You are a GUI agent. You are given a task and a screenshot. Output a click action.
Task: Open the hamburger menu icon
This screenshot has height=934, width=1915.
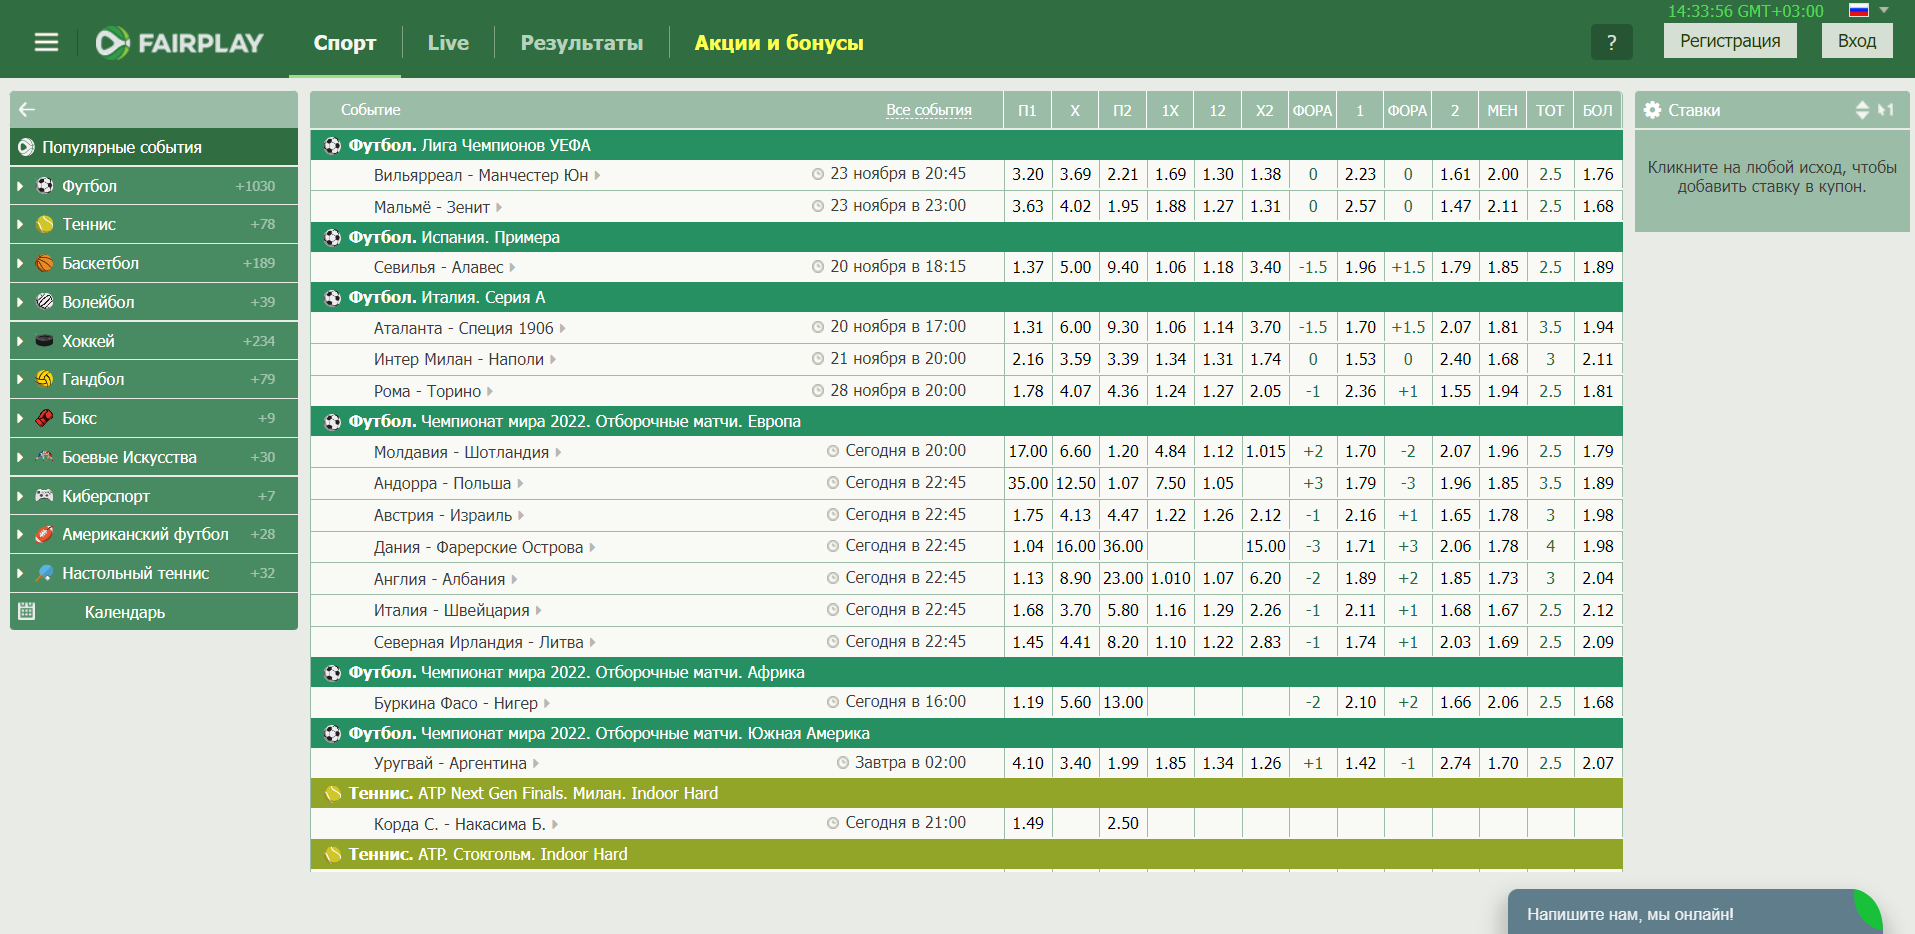click(46, 42)
